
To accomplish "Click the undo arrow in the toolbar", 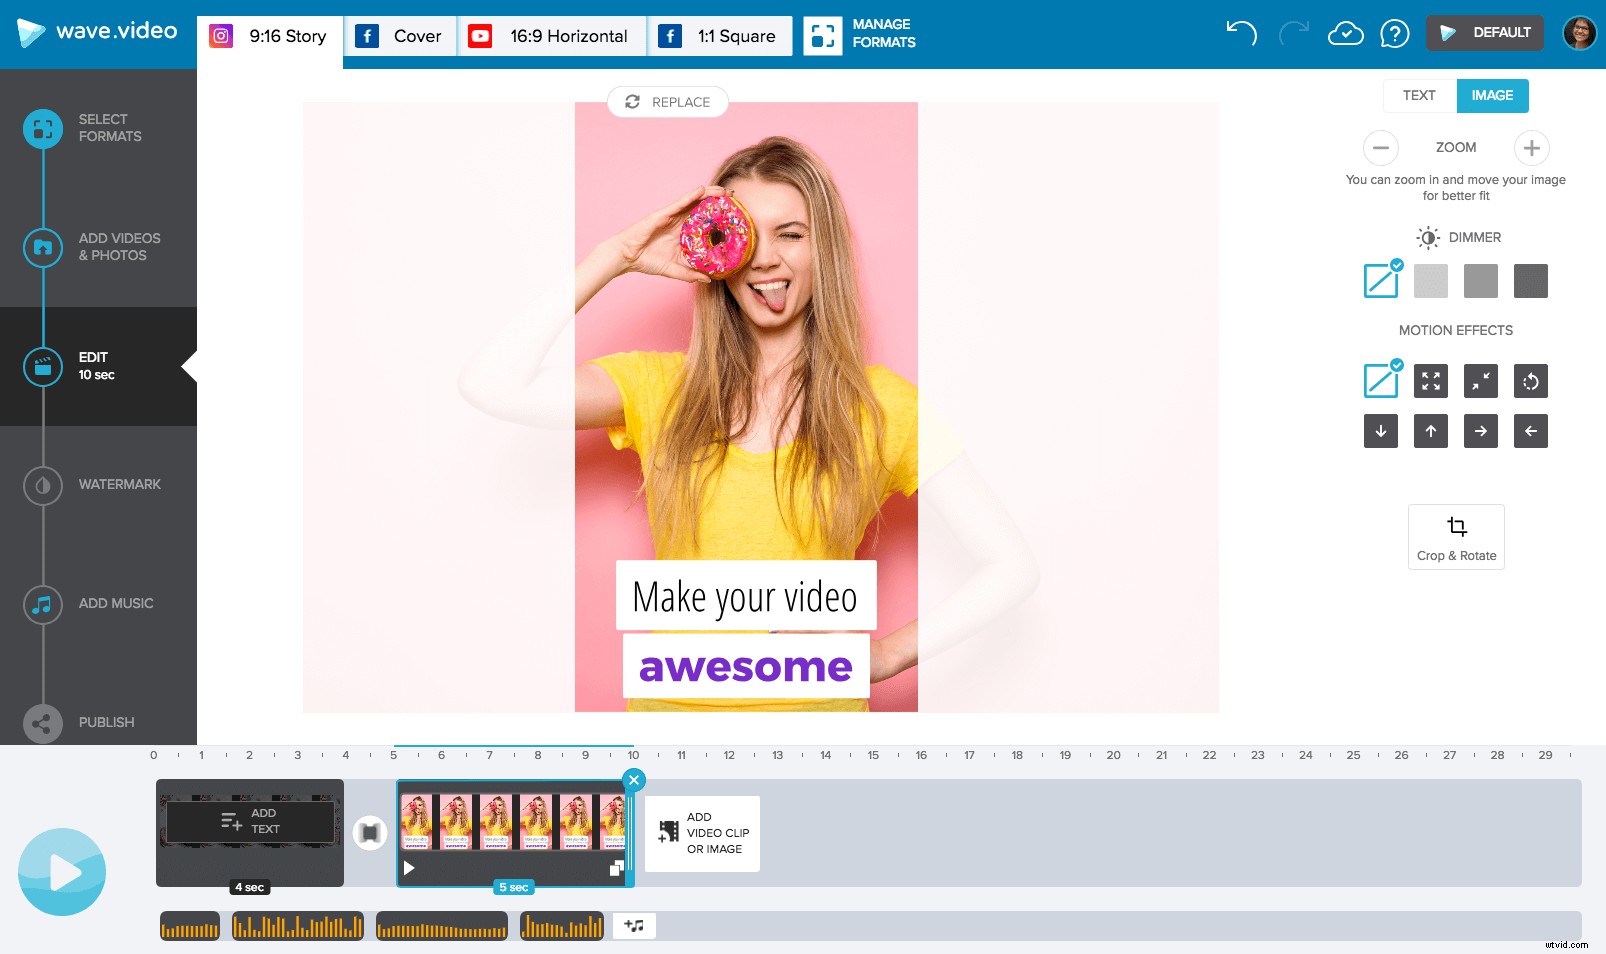I will pyautogui.click(x=1242, y=33).
